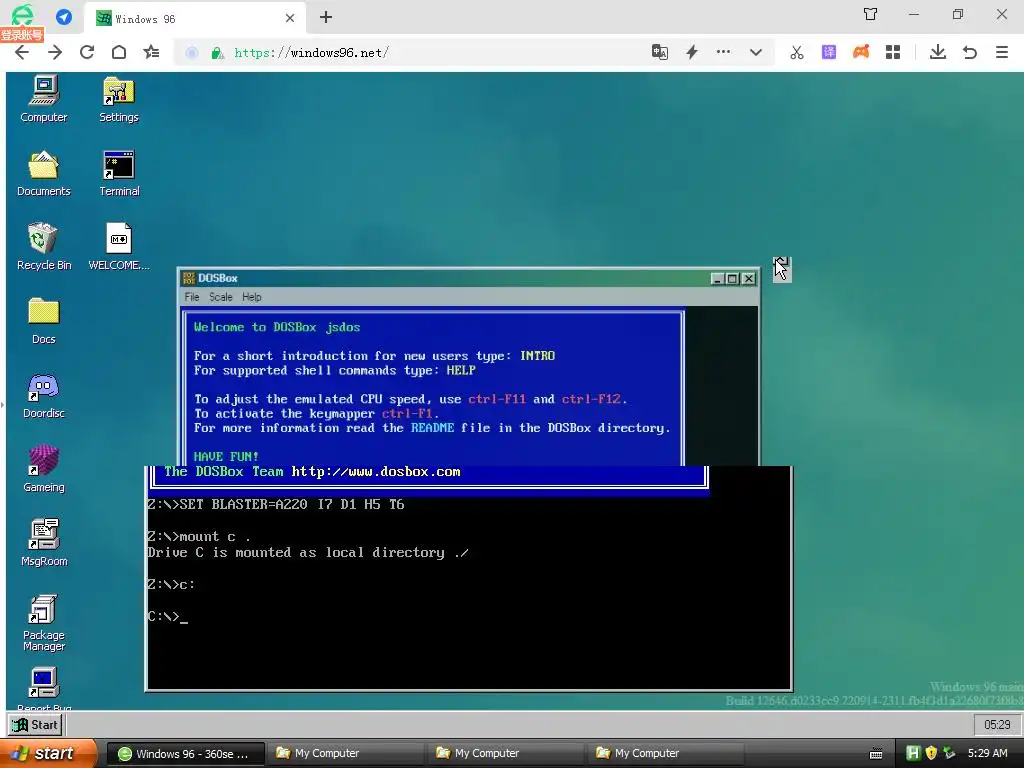Open the extensions grid icon
The width and height of the screenshot is (1024, 768).
click(893, 52)
